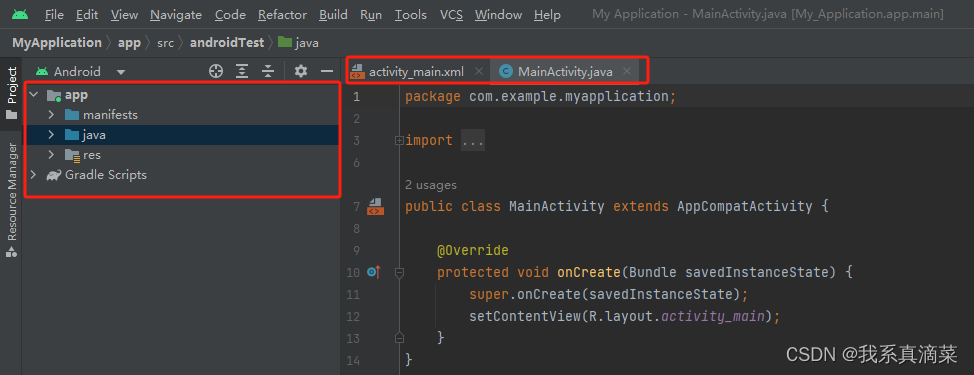Click the Android Studio logo icon

20,14
